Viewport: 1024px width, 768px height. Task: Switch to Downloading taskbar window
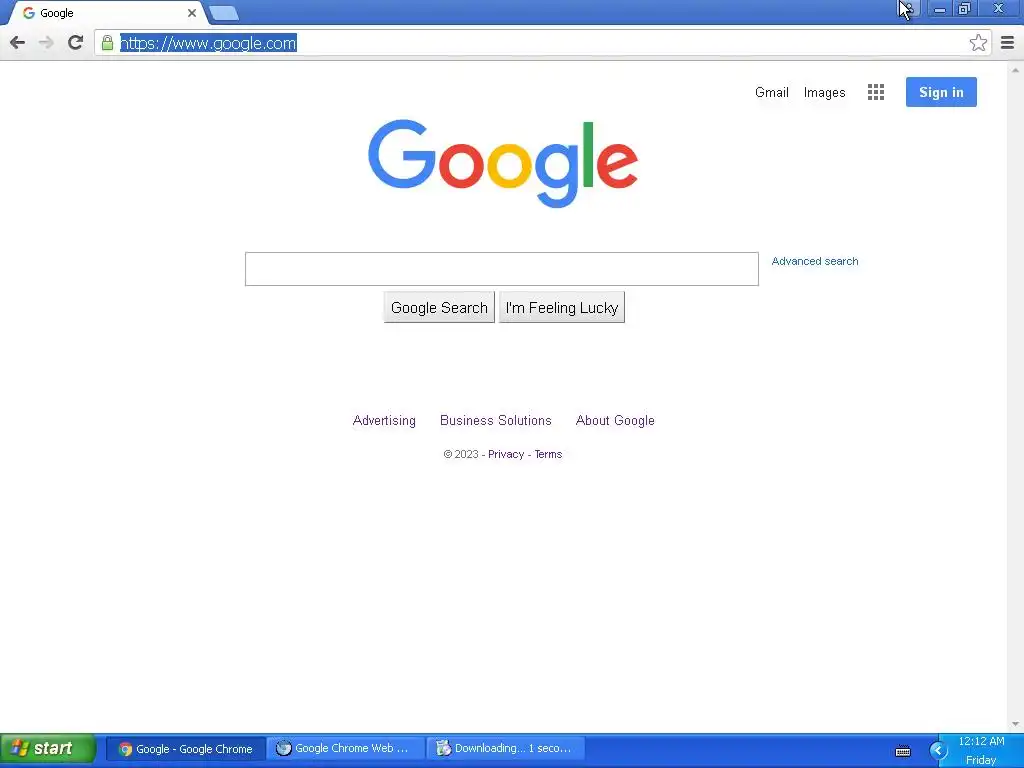(x=505, y=748)
